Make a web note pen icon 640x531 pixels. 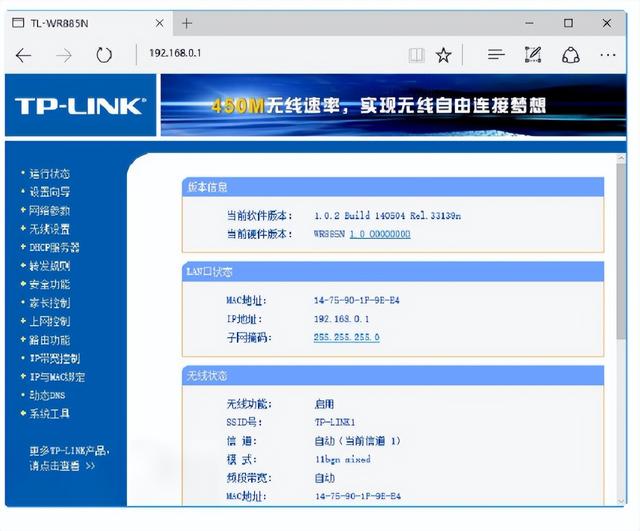pyautogui.click(x=533, y=54)
